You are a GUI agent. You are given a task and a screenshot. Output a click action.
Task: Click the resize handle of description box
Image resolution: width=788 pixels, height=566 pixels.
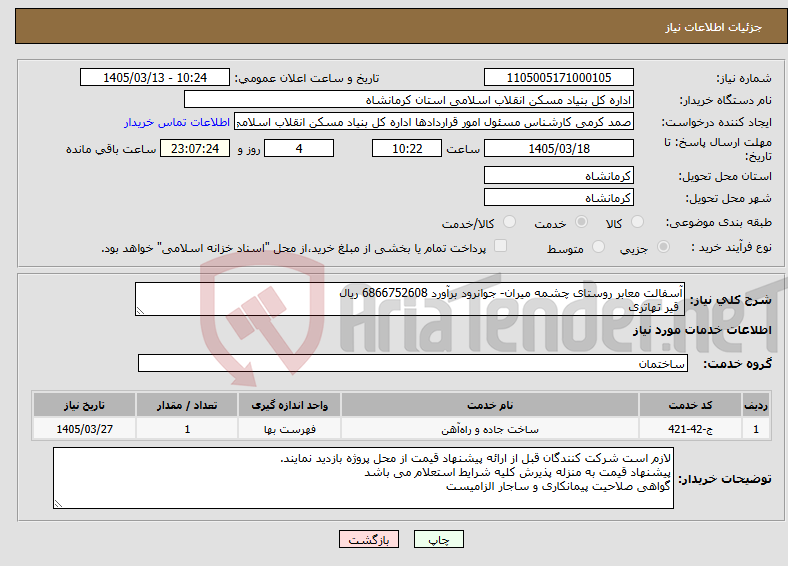pyautogui.click(x=140, y=311)
